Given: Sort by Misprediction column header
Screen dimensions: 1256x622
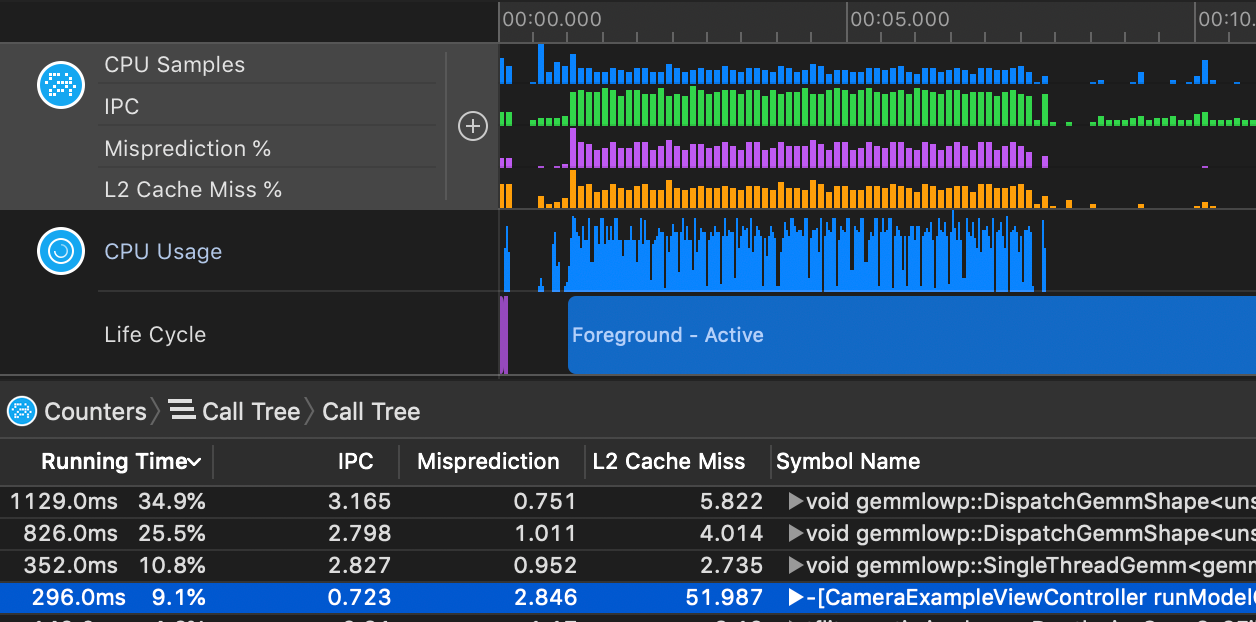Looking at the screenshot, I should (488, 461).
